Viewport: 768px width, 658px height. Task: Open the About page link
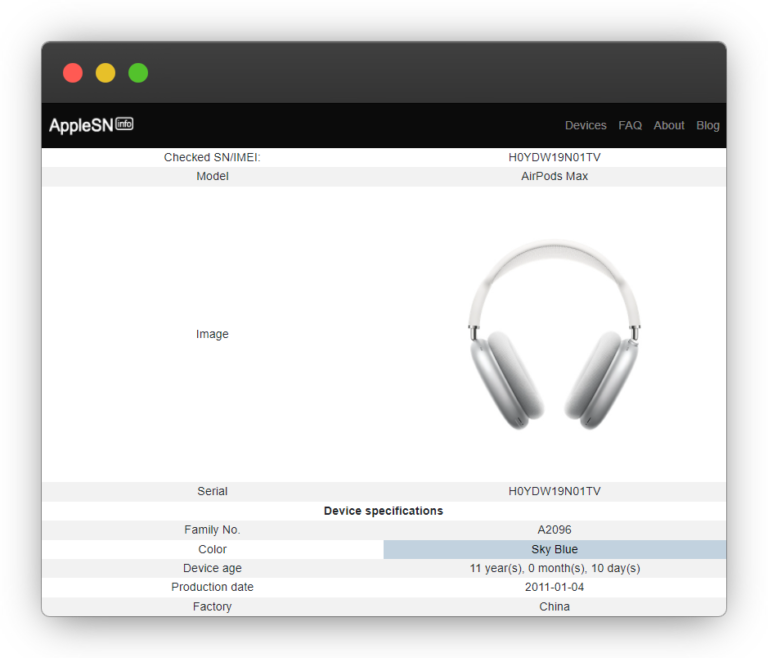[669, 125]
